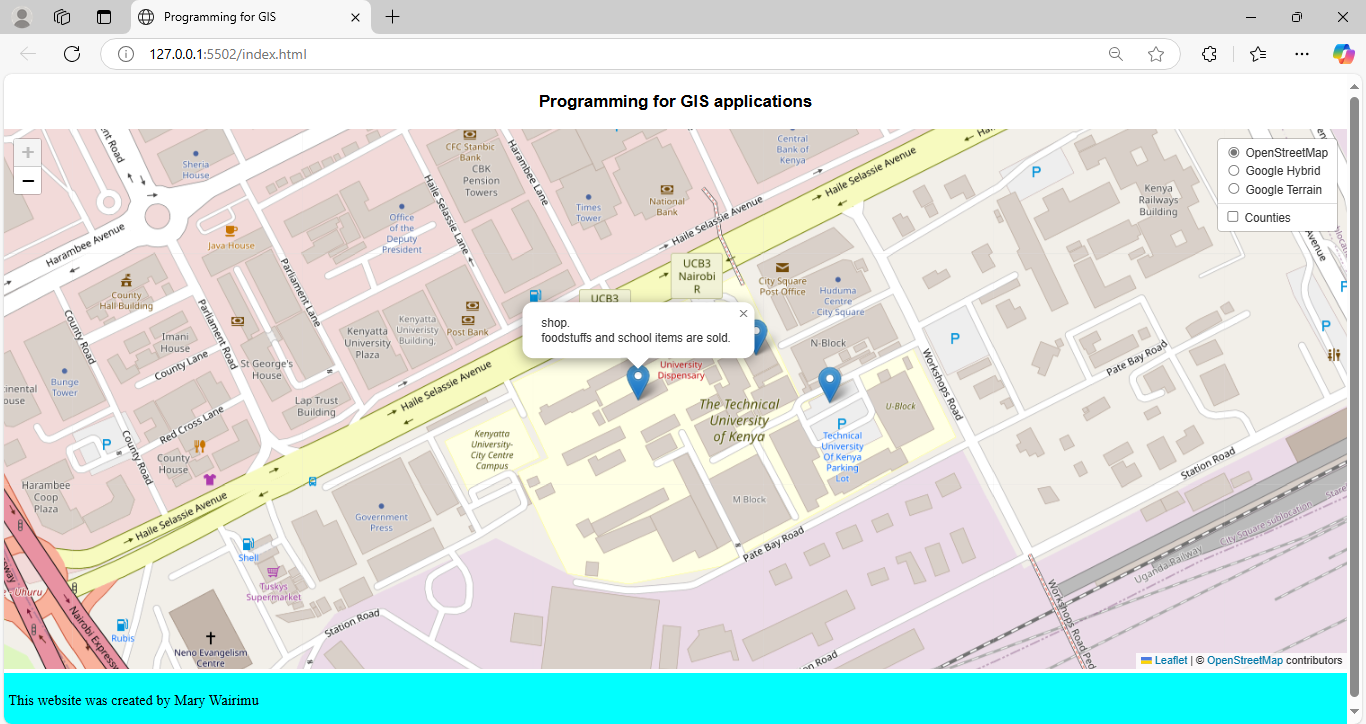This screenshot has height=724, width=1366.
Task: Open the browser profile avatar
Action: [x=22, y=17]
